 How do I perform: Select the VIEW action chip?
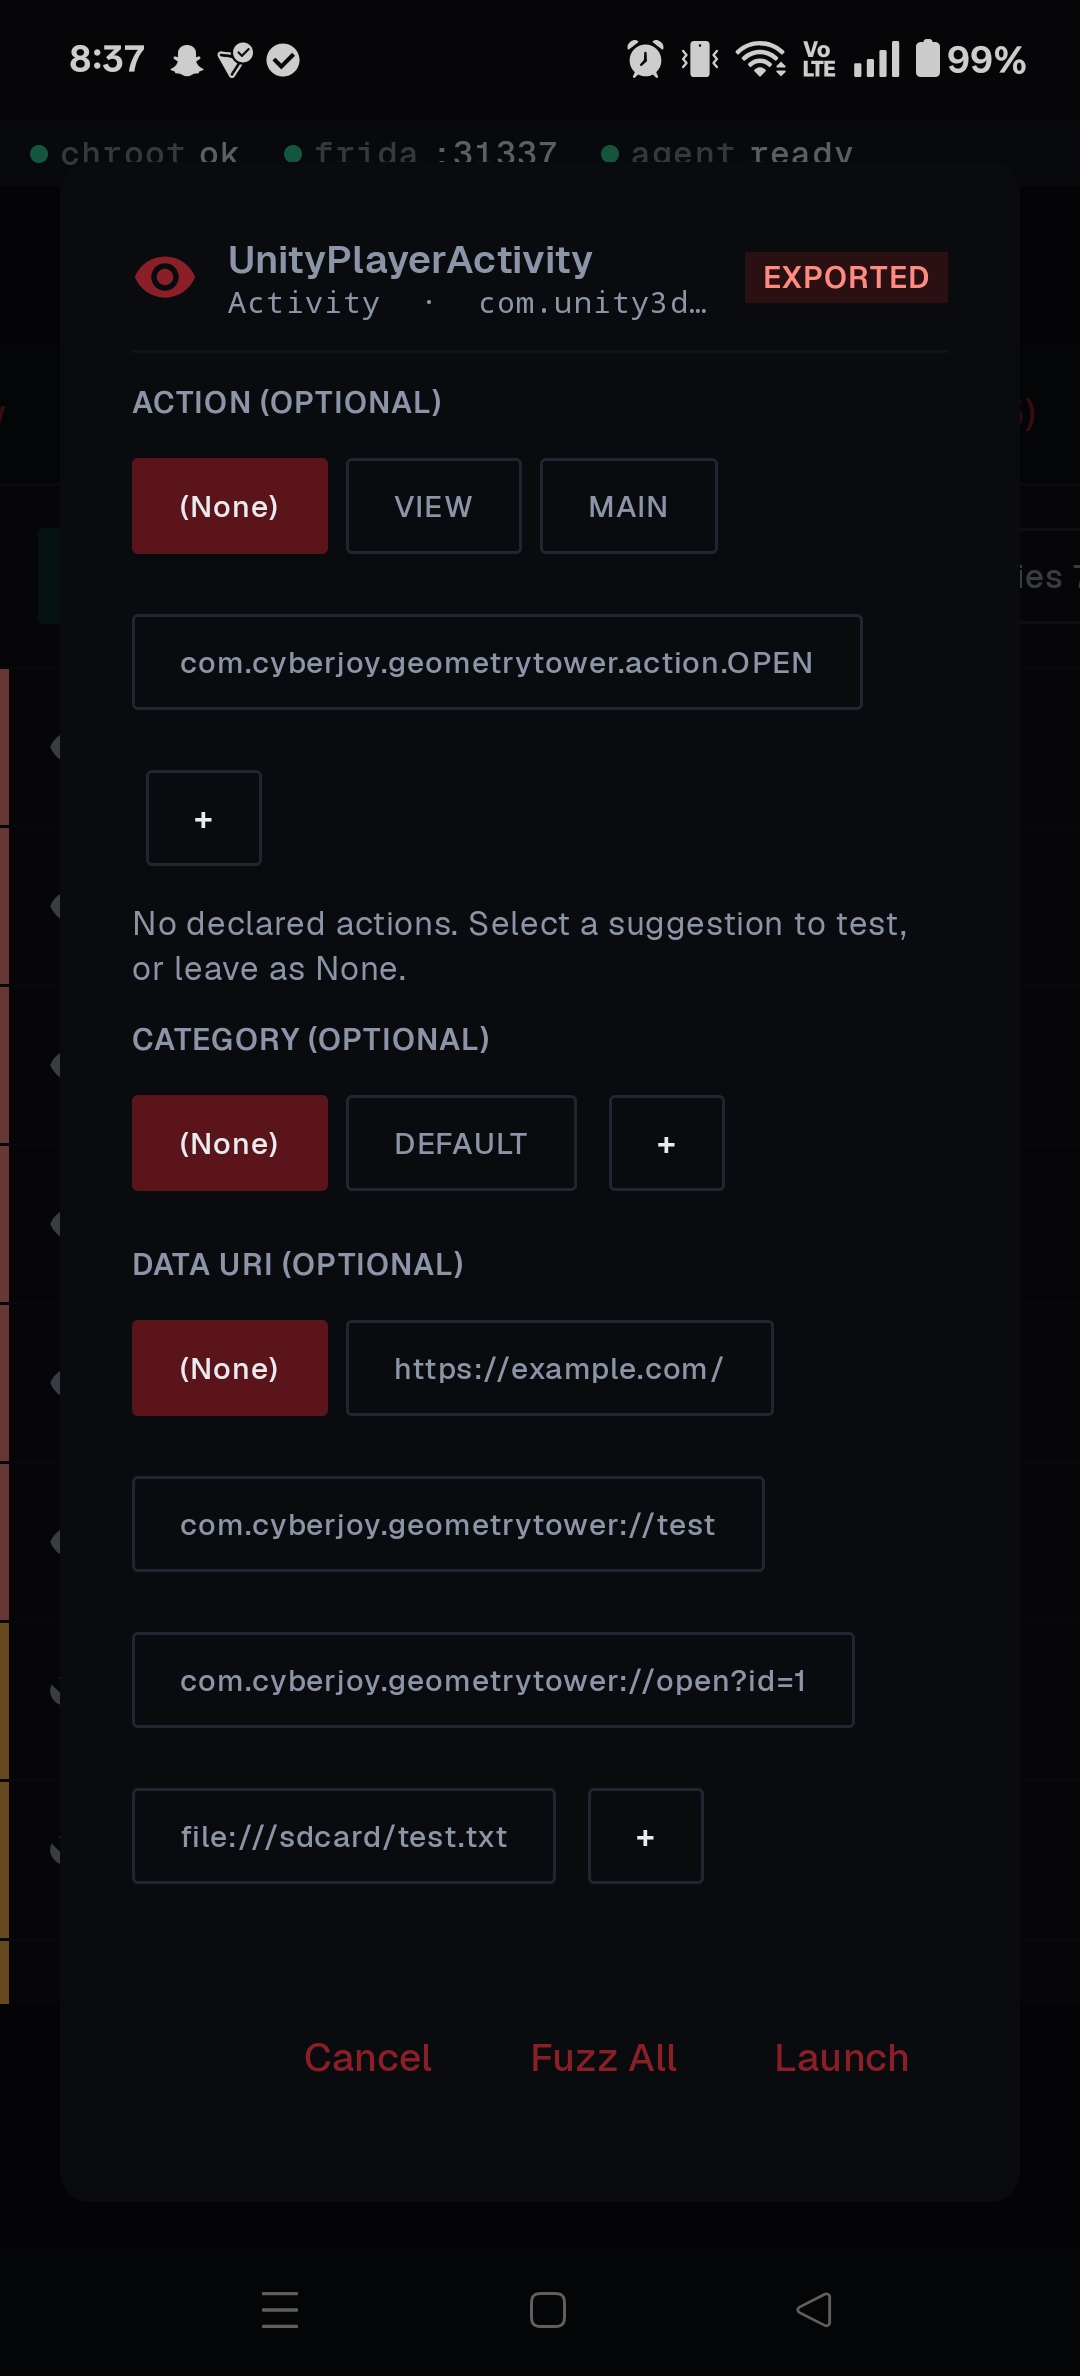pyautogui.click(x=433, y=506)
